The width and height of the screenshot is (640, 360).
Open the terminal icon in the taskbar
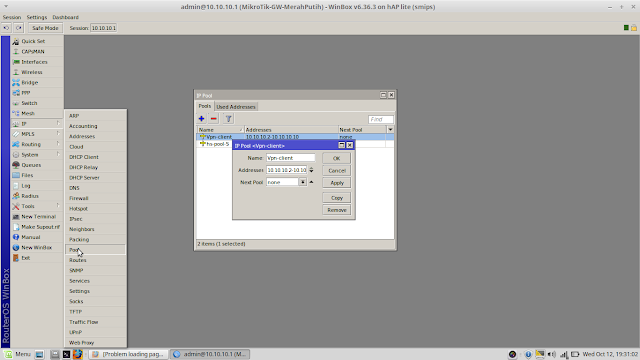click(x=66, y=354)
